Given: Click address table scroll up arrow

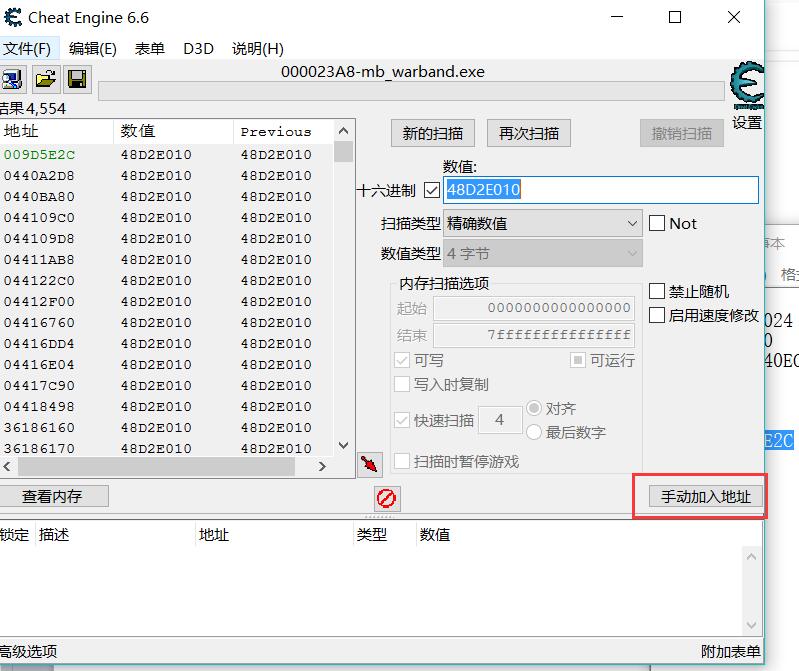Looking at the screenshot, I should [x=751, y=557].
